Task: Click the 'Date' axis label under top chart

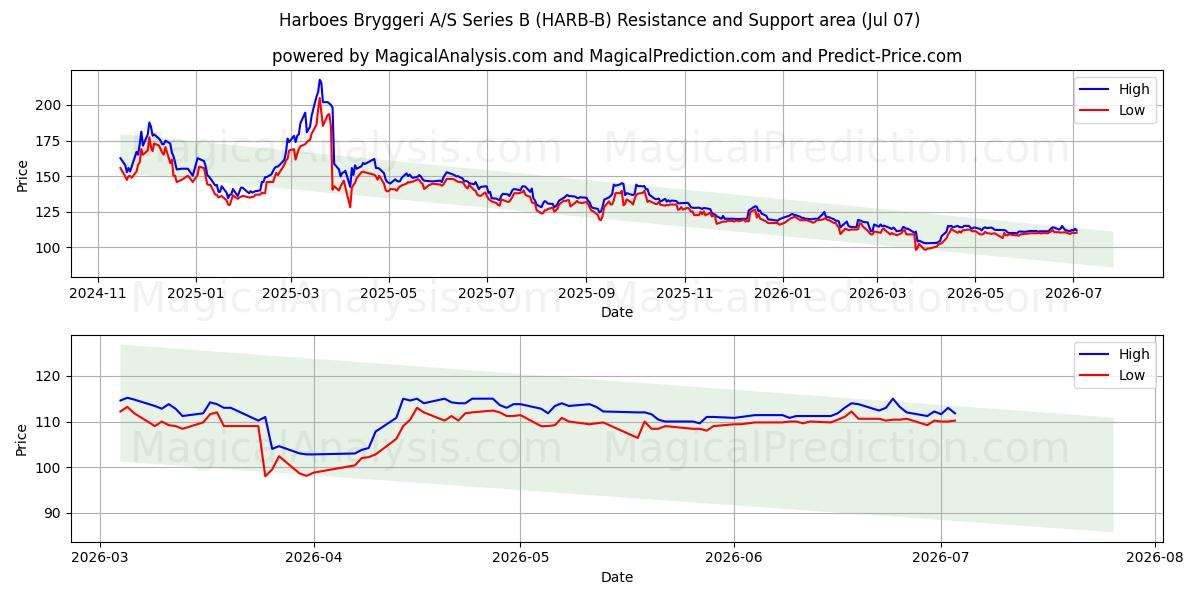Action: pyautogui.click(x=617, y=312)
